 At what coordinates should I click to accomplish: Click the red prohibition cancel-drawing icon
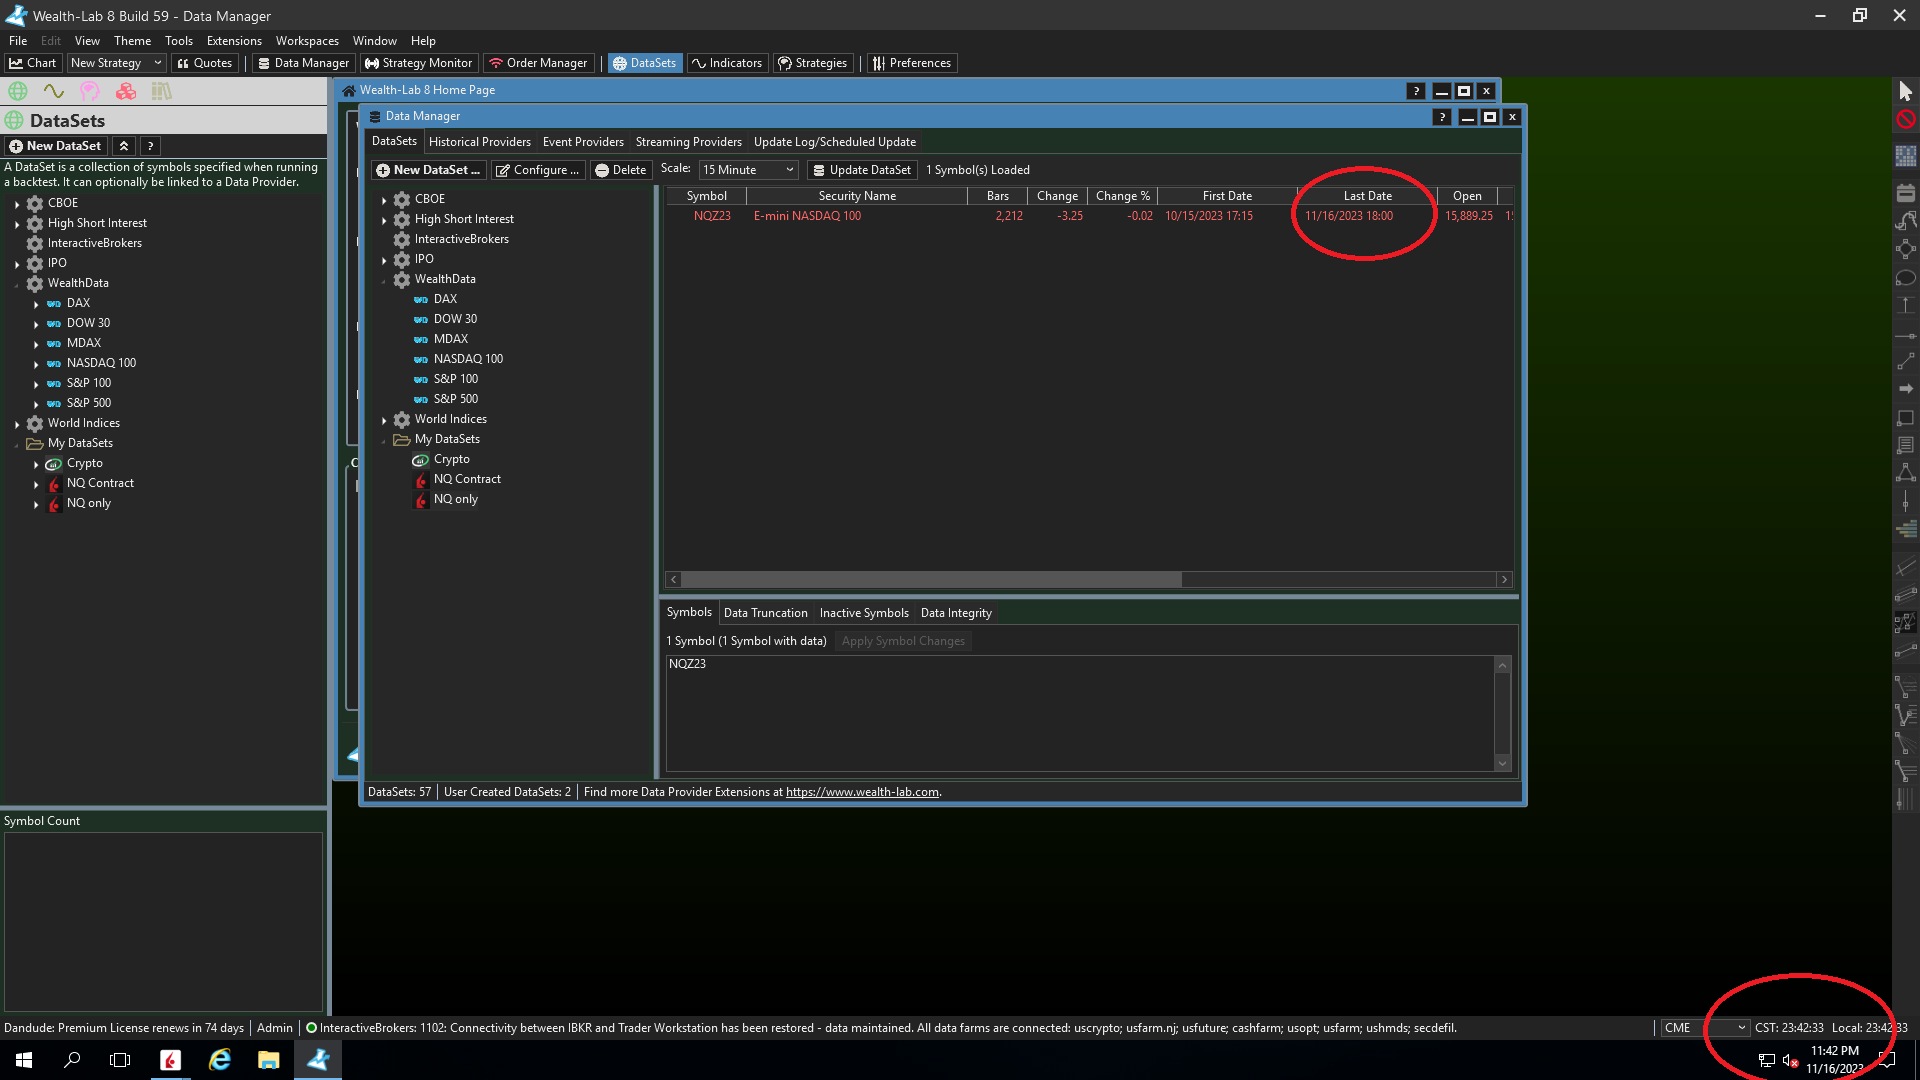(x=1906, y=120)
